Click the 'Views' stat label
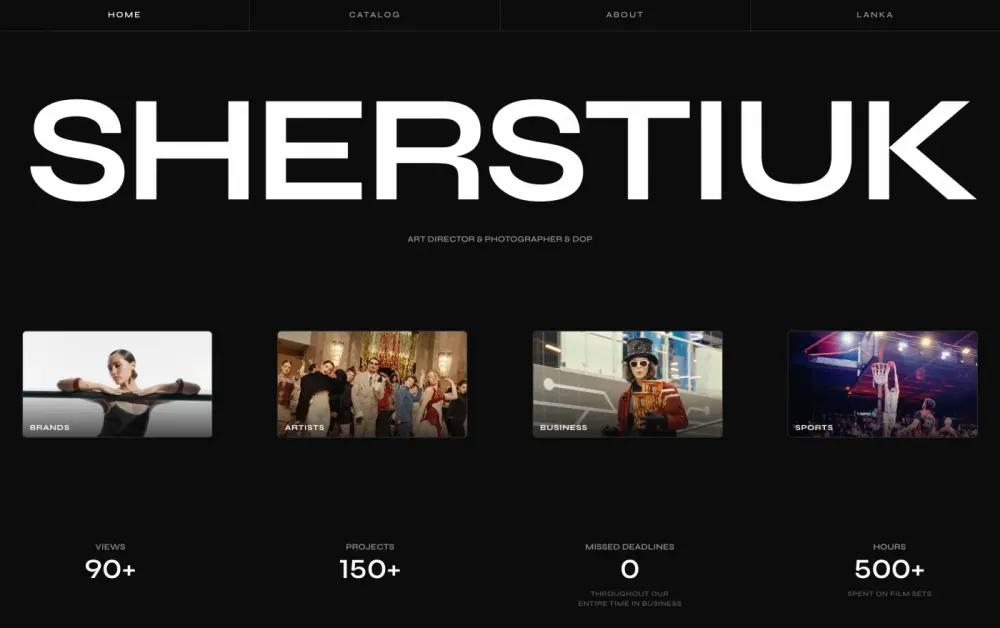 (110, 547)
